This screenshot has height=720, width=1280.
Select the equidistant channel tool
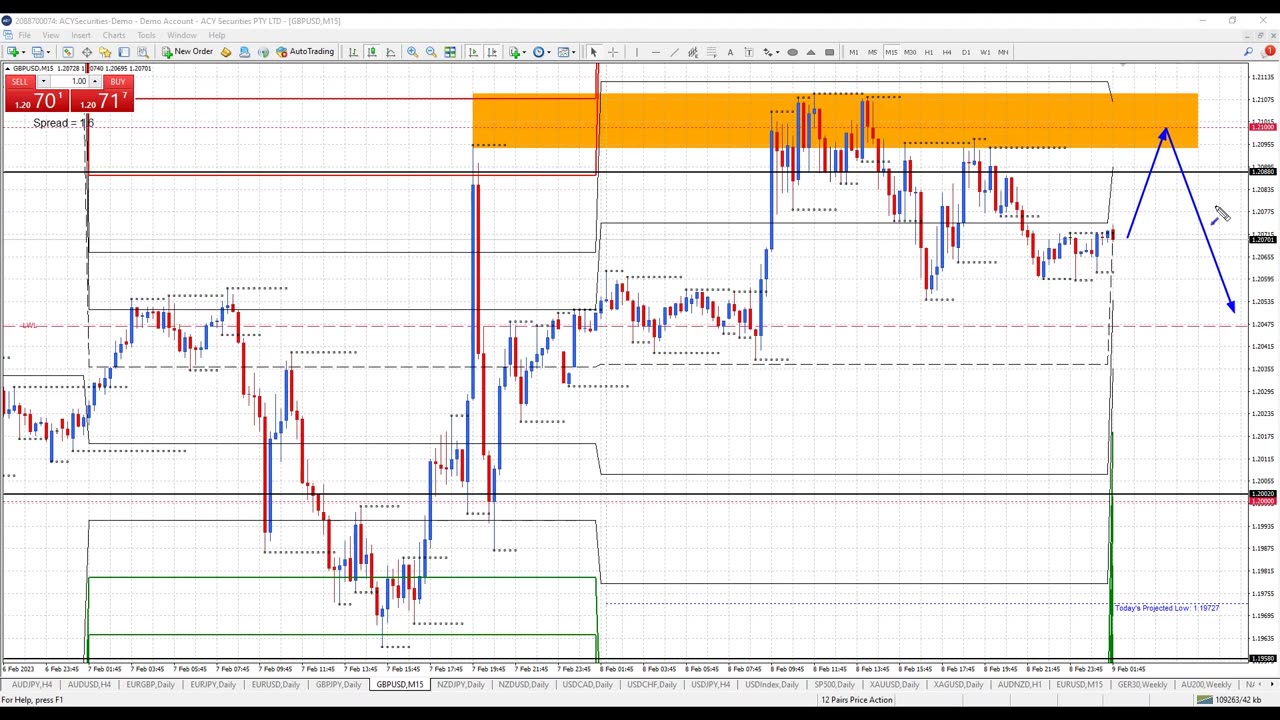point(693,52)
